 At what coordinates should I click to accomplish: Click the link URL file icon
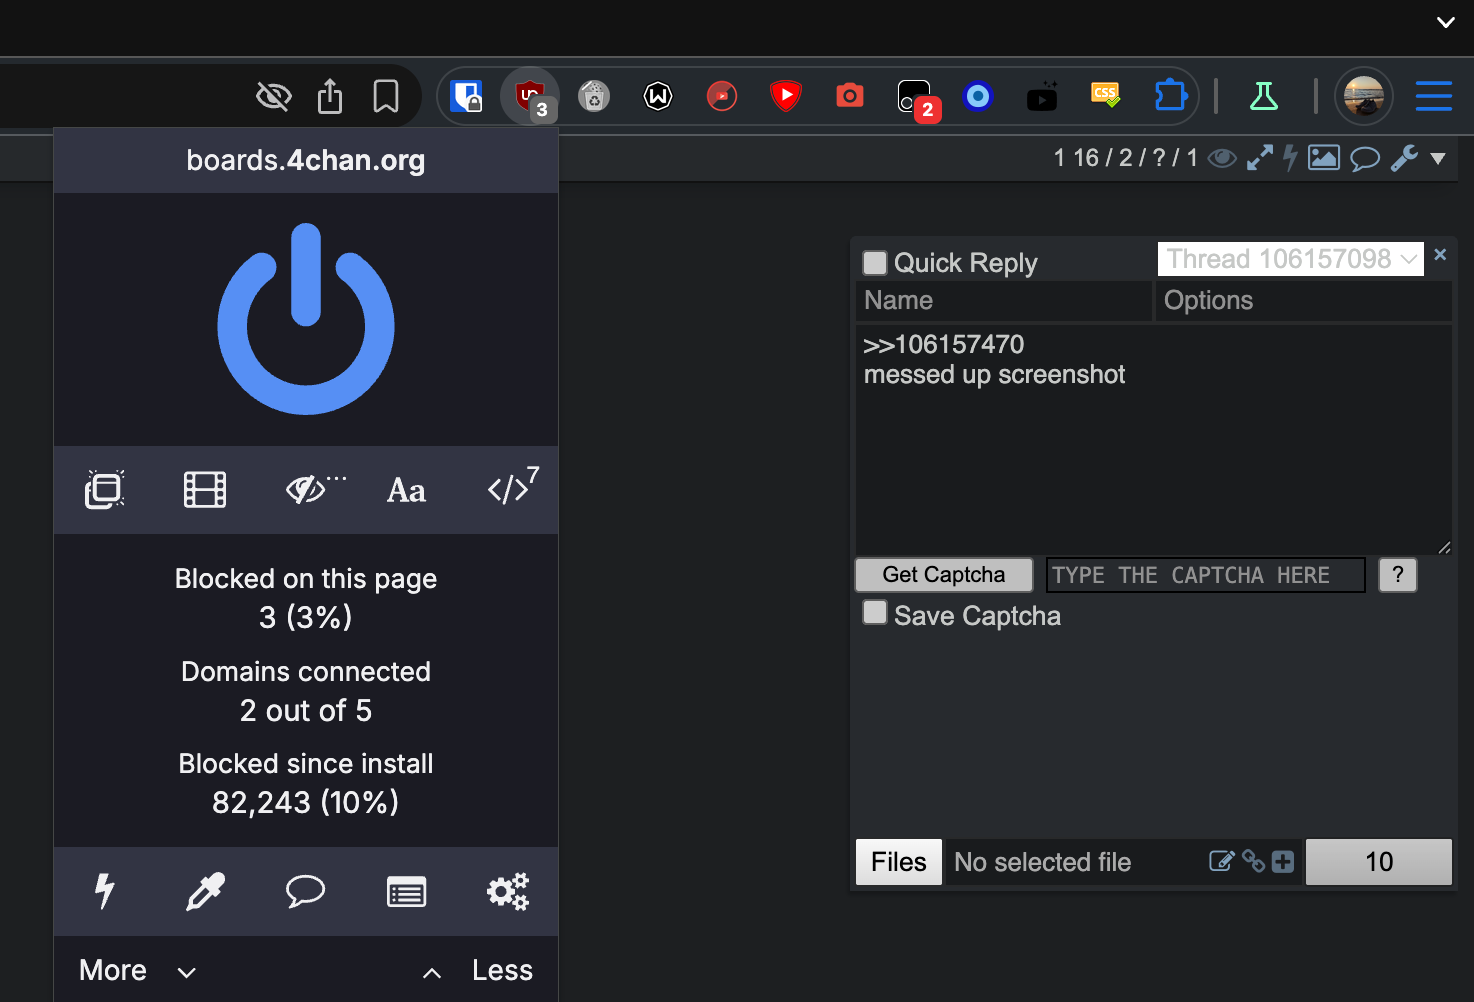pyautogui.click(x=1253, y=861)
